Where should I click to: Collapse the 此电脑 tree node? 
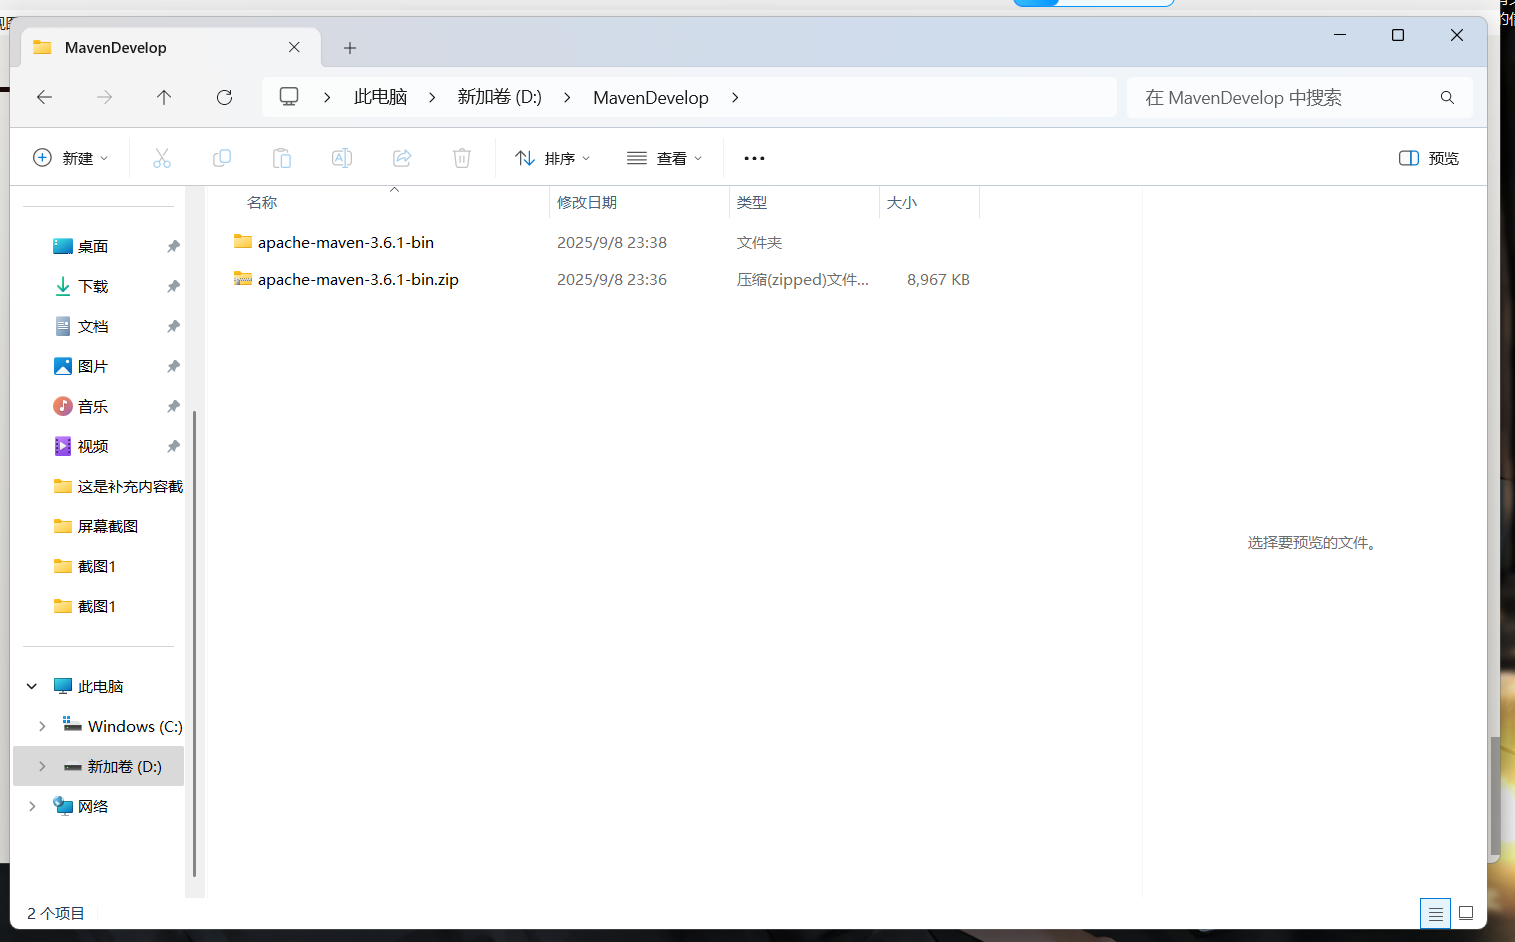coord(32,686)
